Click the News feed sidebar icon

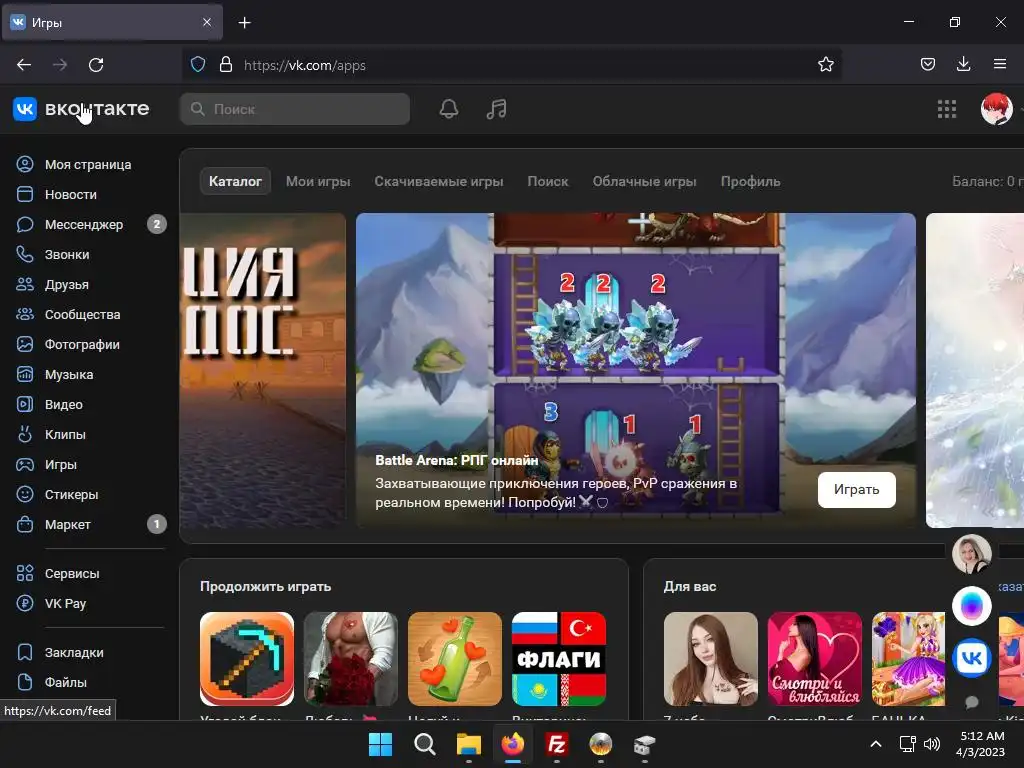tap(25, 194)
